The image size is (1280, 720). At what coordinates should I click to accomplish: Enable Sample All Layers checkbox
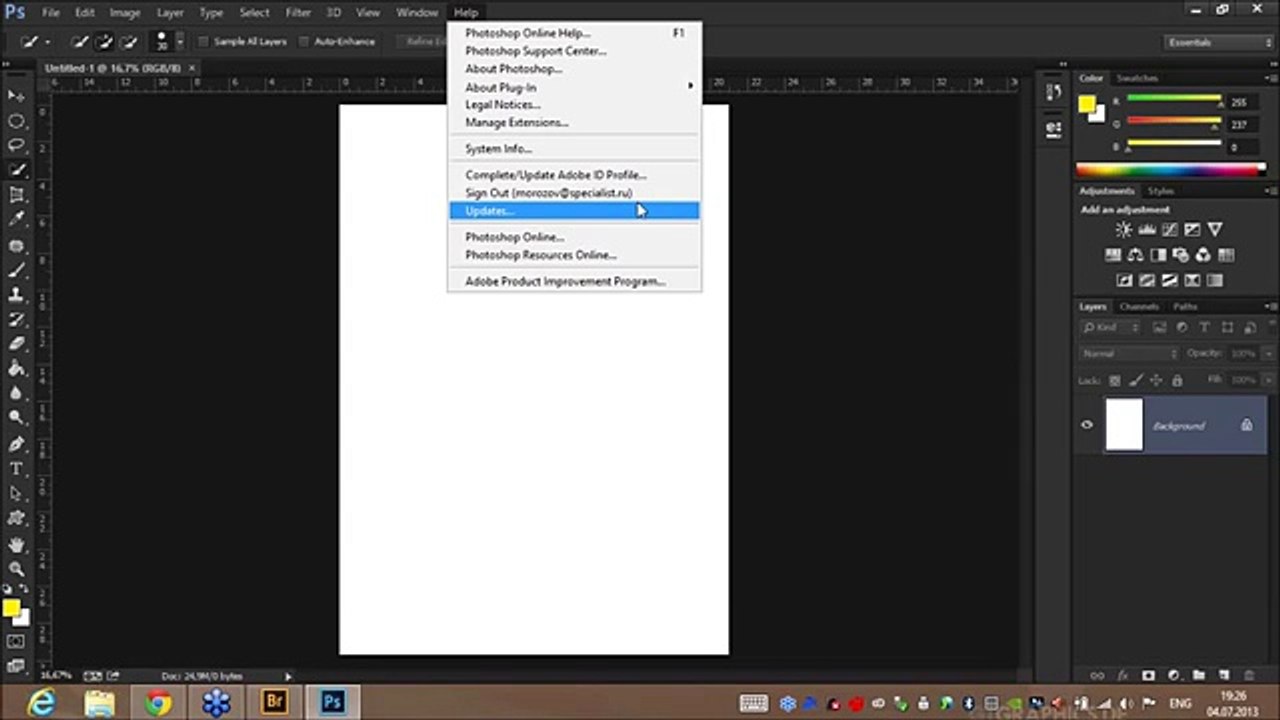pos(203,42)
